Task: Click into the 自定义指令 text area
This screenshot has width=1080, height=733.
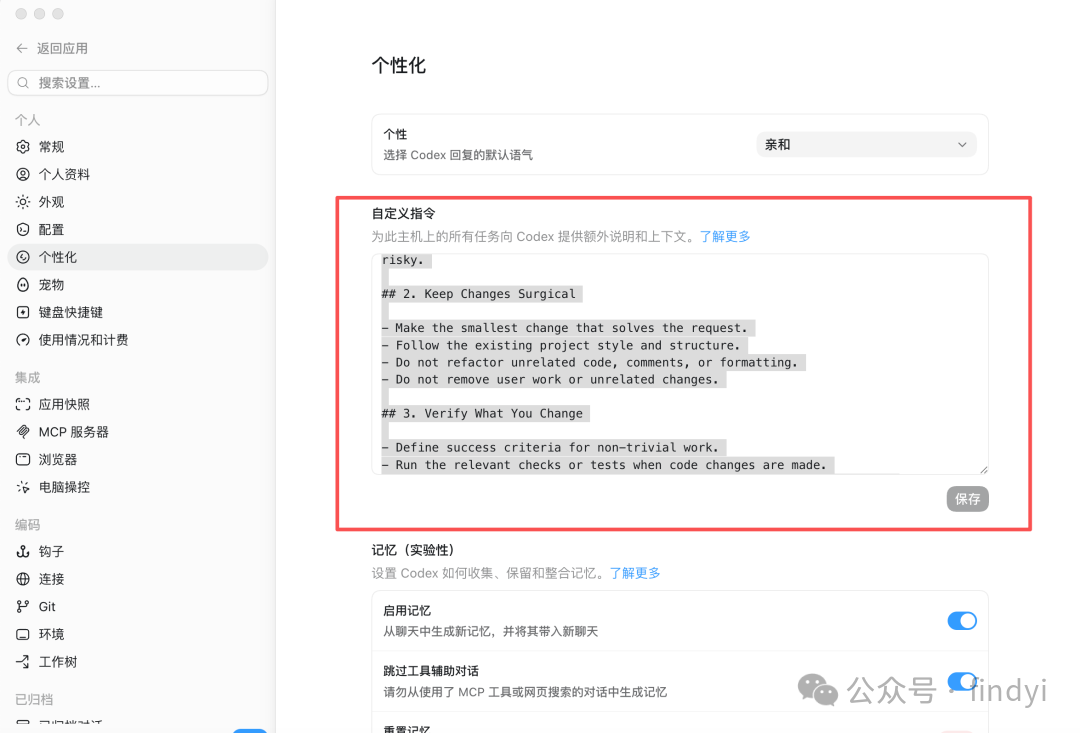Action: click(680, 364)
